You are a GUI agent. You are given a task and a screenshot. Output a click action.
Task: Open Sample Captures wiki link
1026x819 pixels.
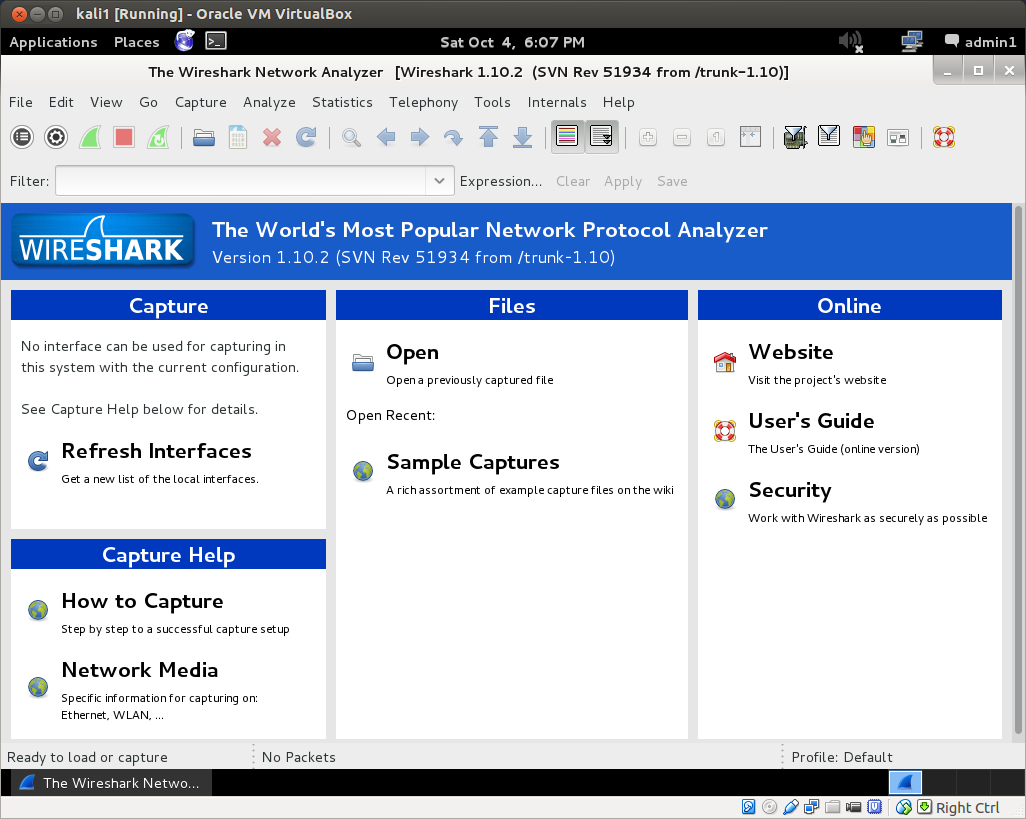pos(473,462)
